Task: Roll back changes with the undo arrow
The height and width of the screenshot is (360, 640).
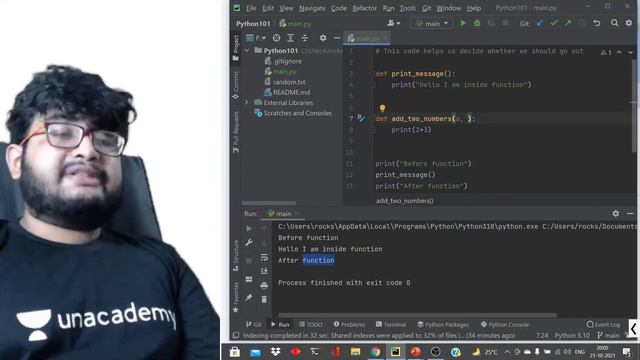Action: coord(597,23)
